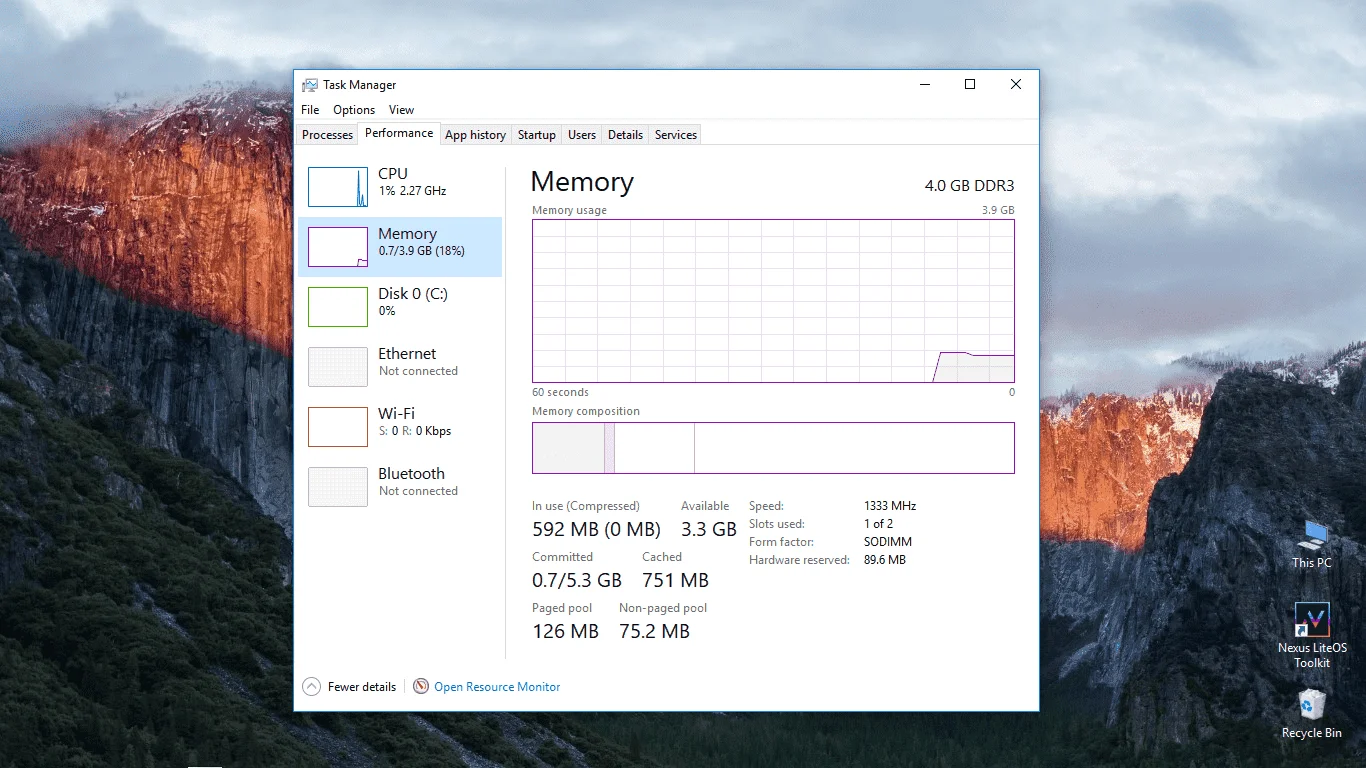Open Resource Monitor link
1366x768 pixels.
click(497, 687)
